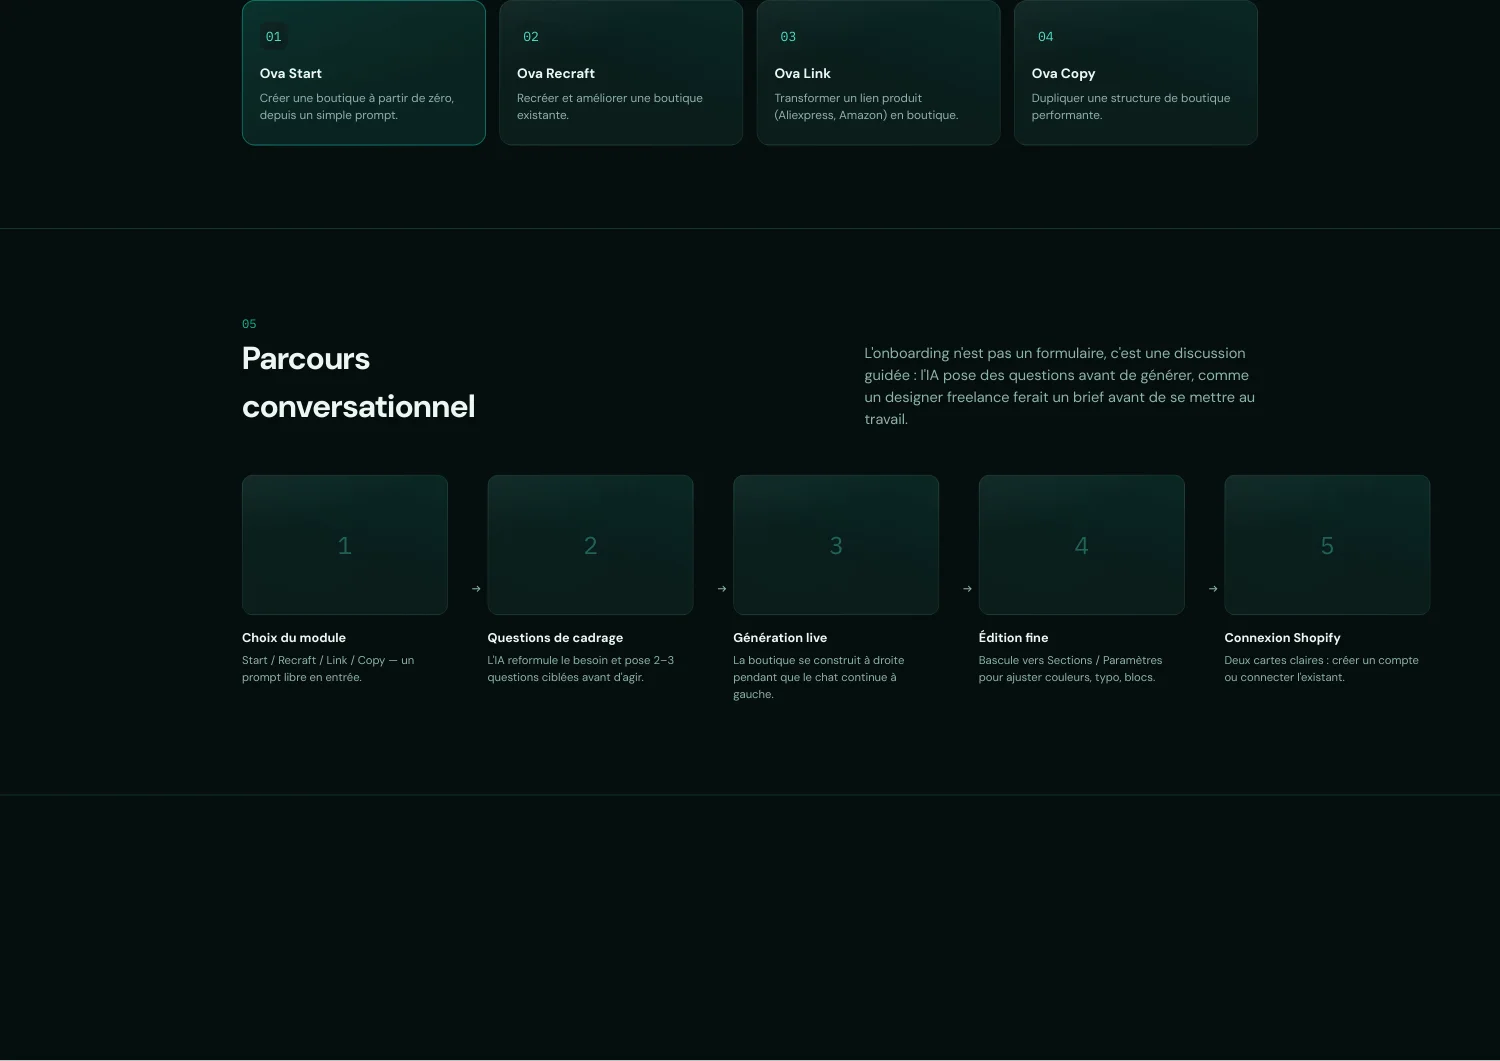Click 'La boutique se construit à droite' text
This screenshot has height=1061, width=1500.
(819, 677)
